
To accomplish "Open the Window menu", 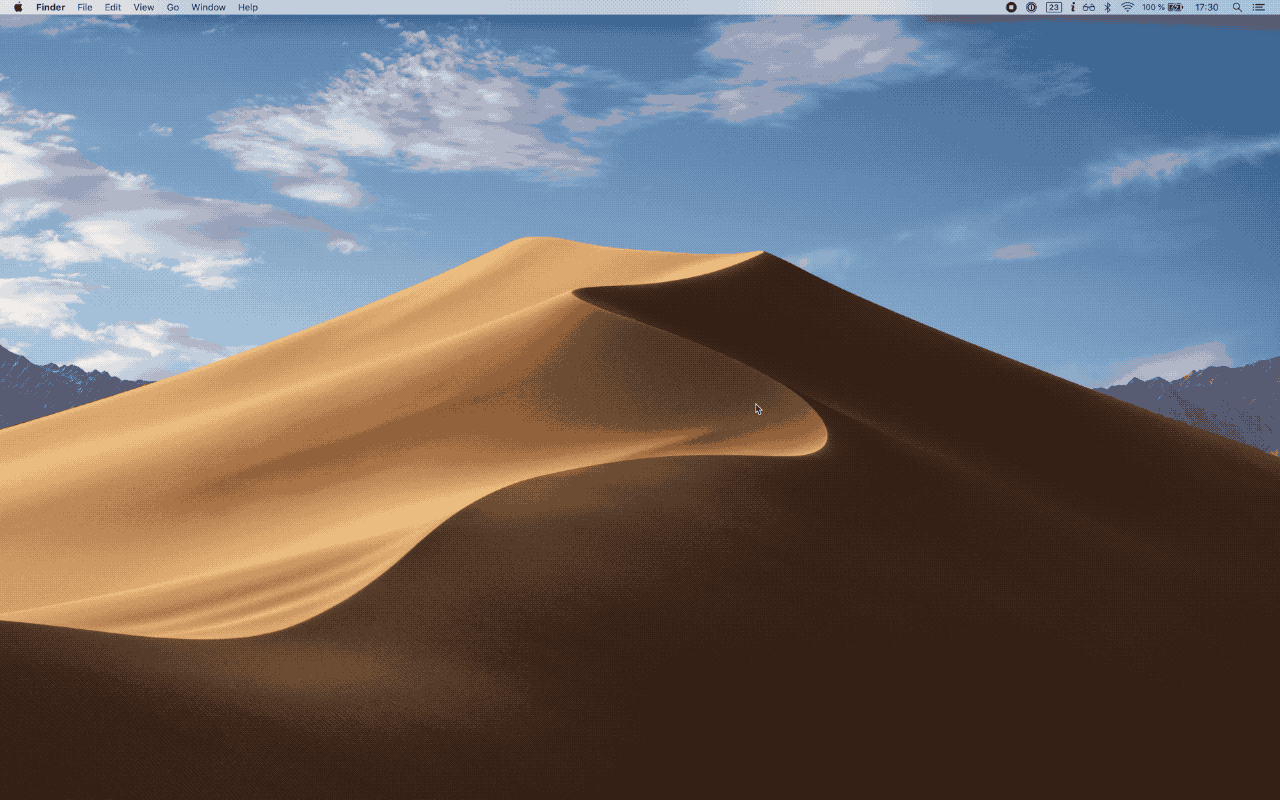I will click(209, 7).
